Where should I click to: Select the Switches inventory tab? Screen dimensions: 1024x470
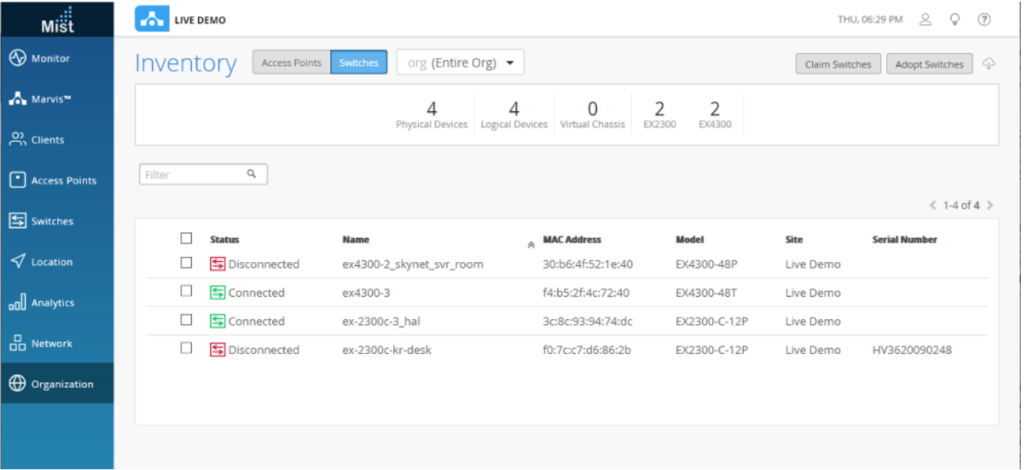coord(359,63)
